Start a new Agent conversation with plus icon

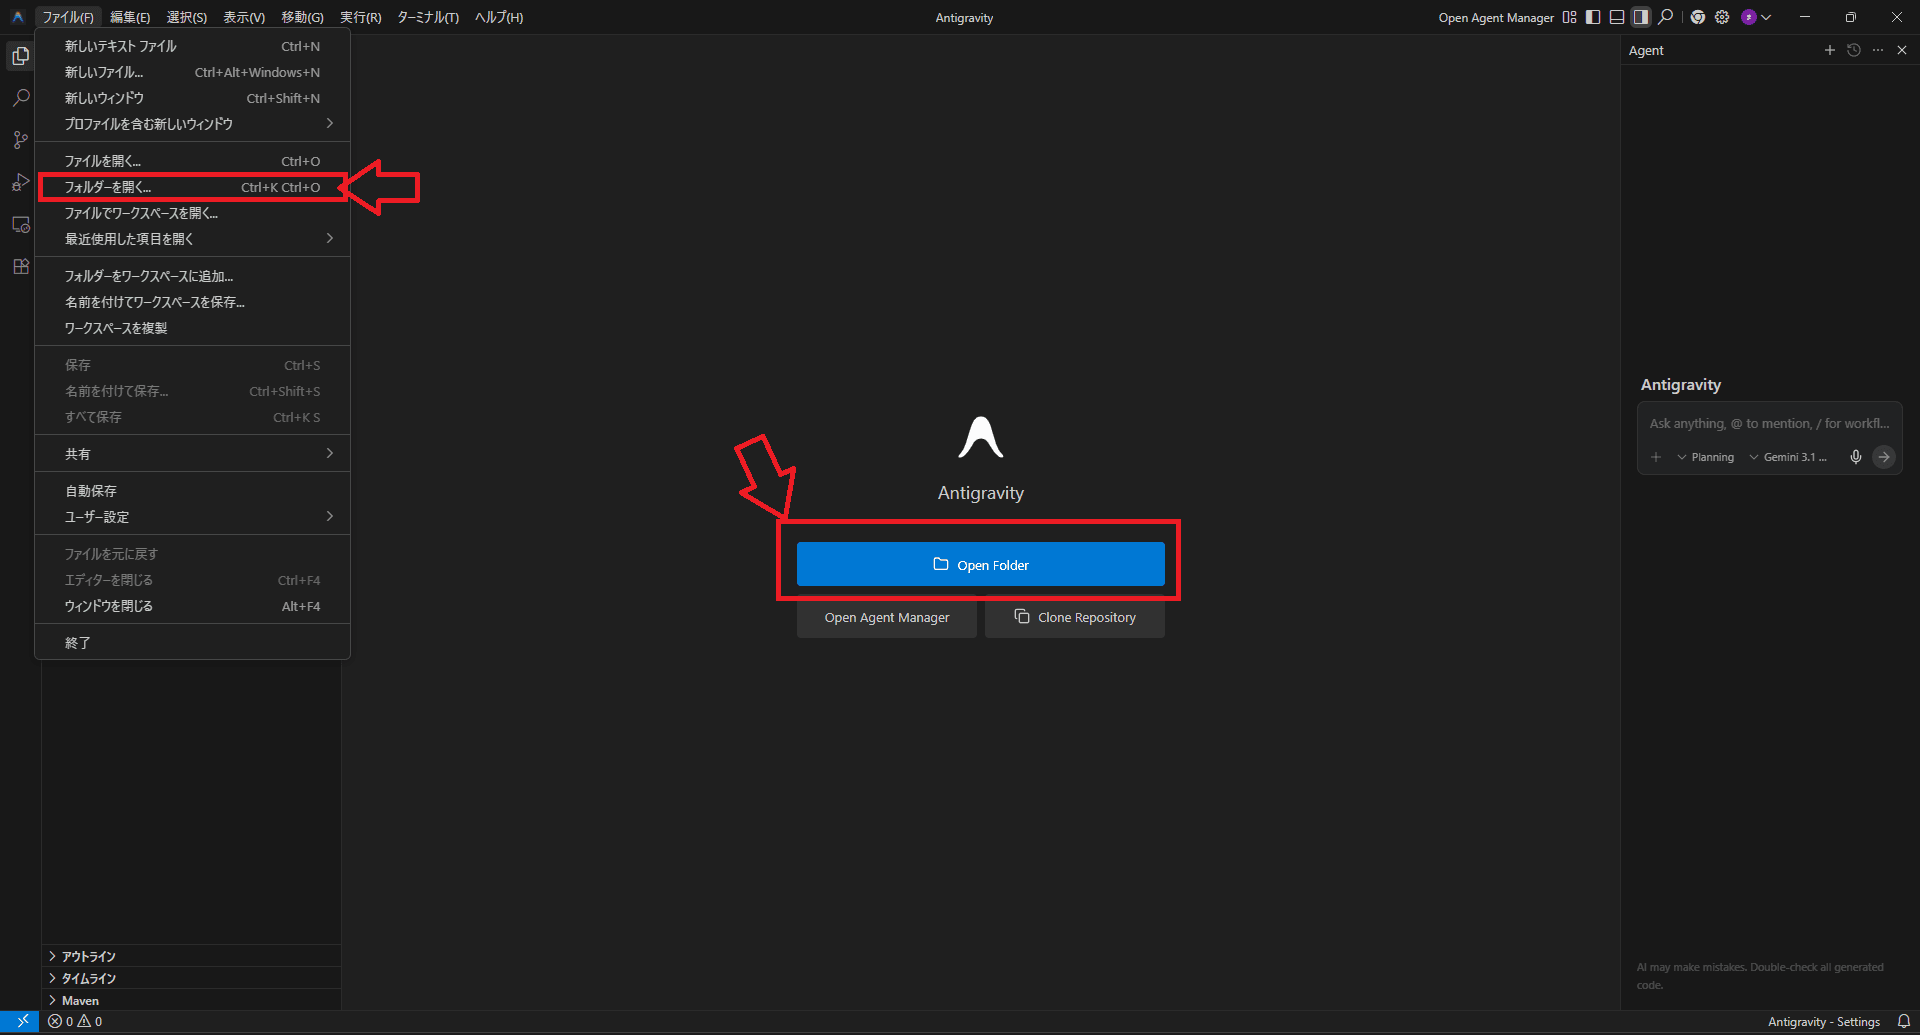coord(1829,50)
